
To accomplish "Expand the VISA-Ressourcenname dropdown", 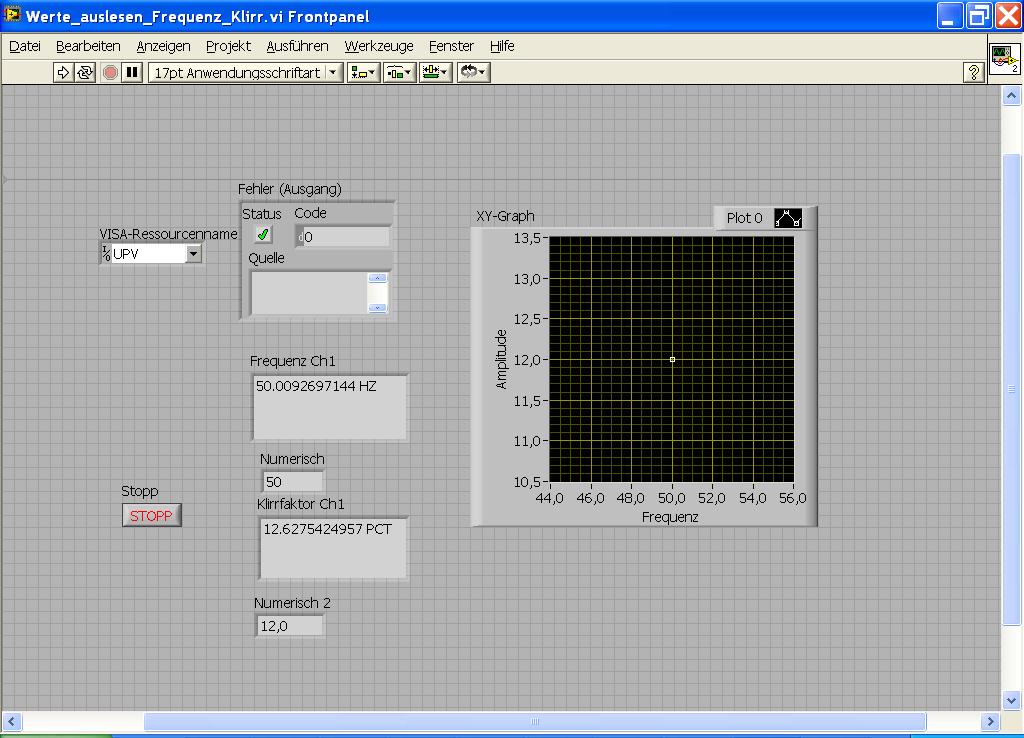I will click(194, 254).
